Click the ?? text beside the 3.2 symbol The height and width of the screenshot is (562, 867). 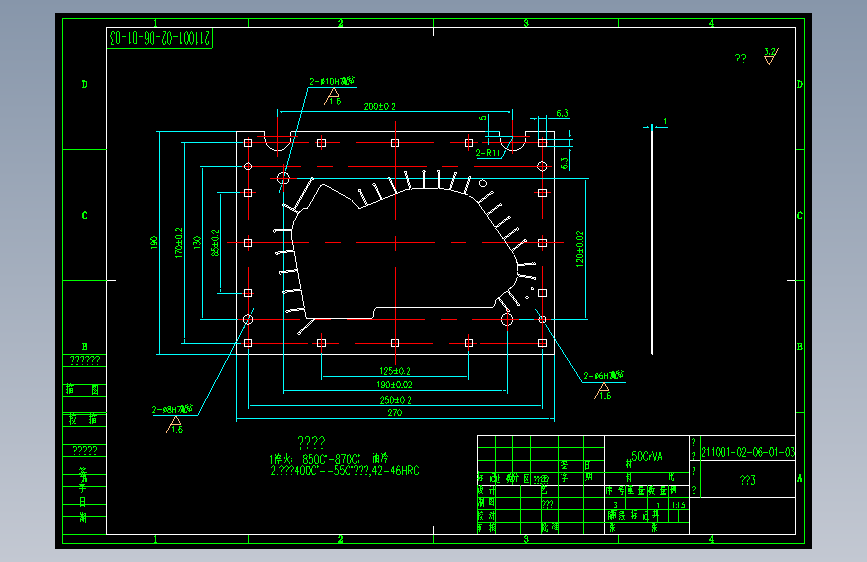[740, 58]
